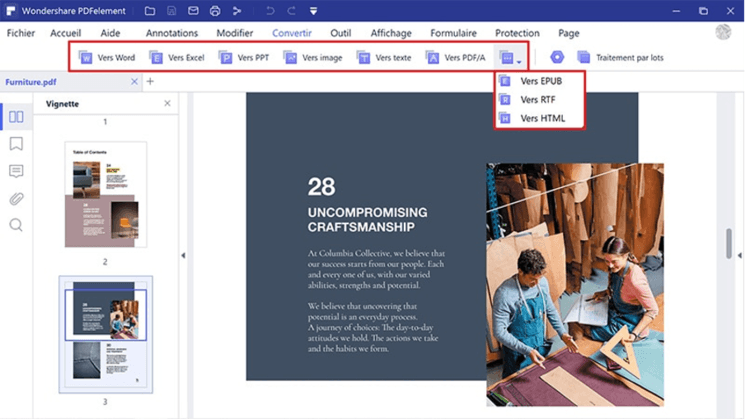Show the attachments paperclip panel
The height and width of the screenshot is (419, 745).
coord(16,198)
